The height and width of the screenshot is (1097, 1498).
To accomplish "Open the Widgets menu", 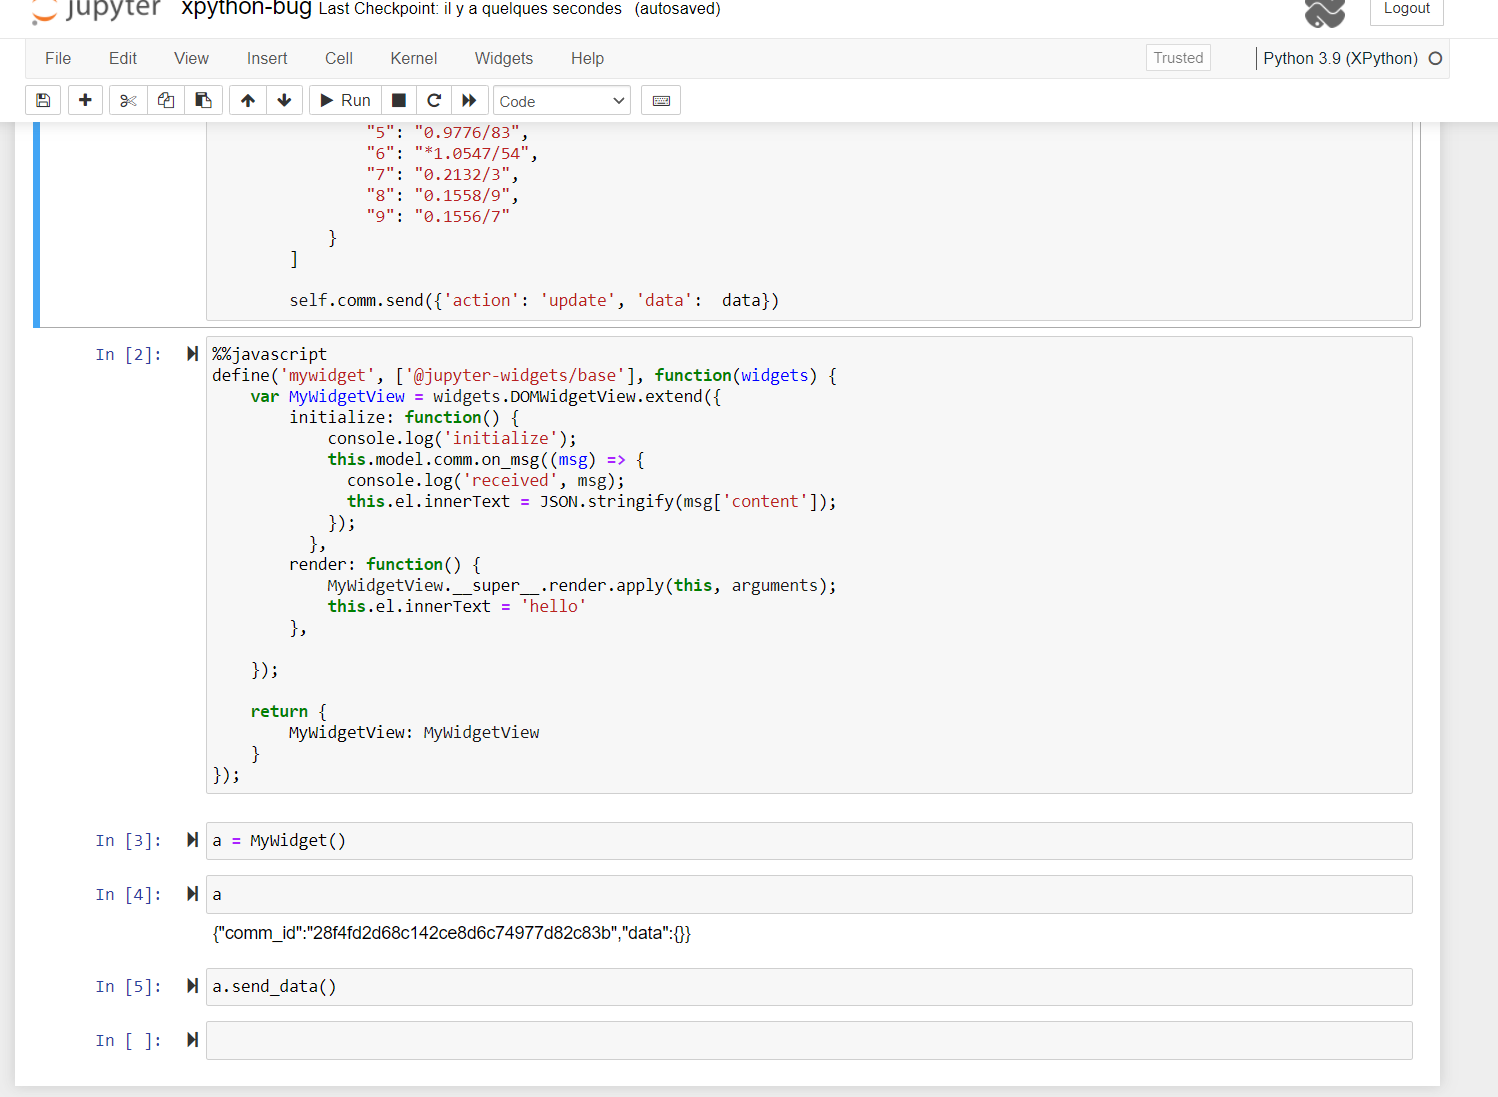I will click(x=503, y=58).
